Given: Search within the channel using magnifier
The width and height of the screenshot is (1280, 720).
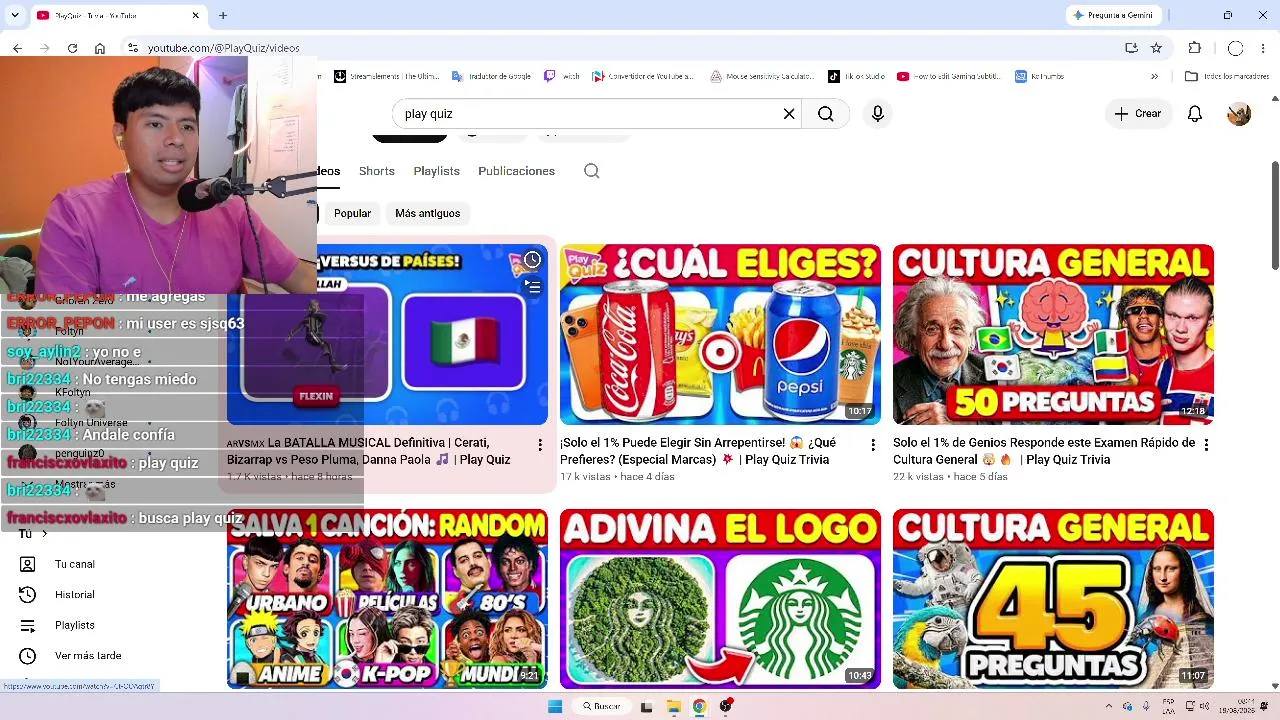Looking at the screenshot, I should tap(592, 171).
